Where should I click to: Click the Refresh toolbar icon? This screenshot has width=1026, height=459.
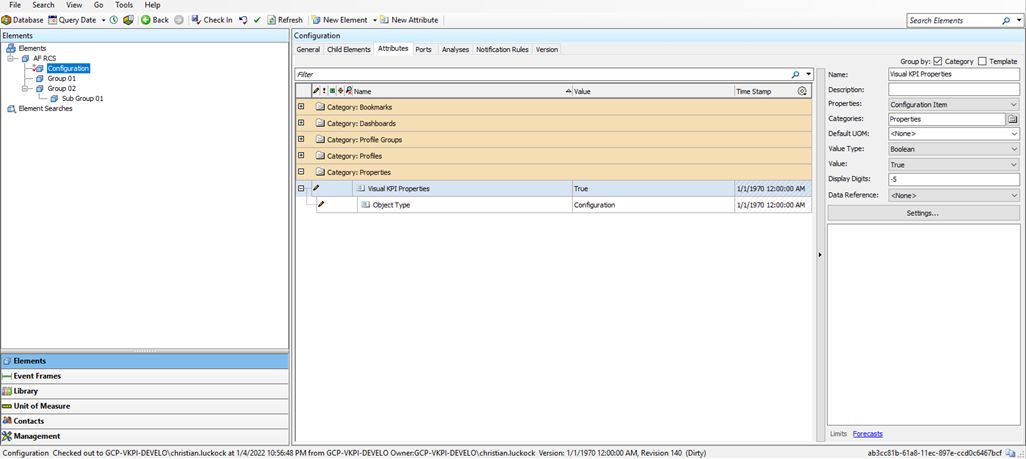[272, 20]
